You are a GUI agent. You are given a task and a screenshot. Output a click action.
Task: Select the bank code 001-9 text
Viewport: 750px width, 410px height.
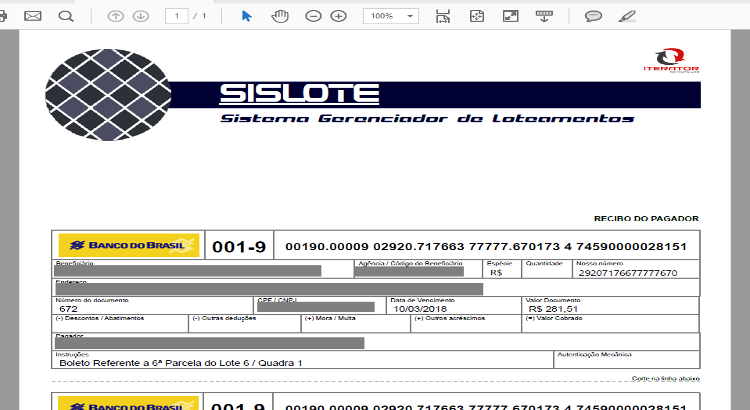(x=239, y=247)
